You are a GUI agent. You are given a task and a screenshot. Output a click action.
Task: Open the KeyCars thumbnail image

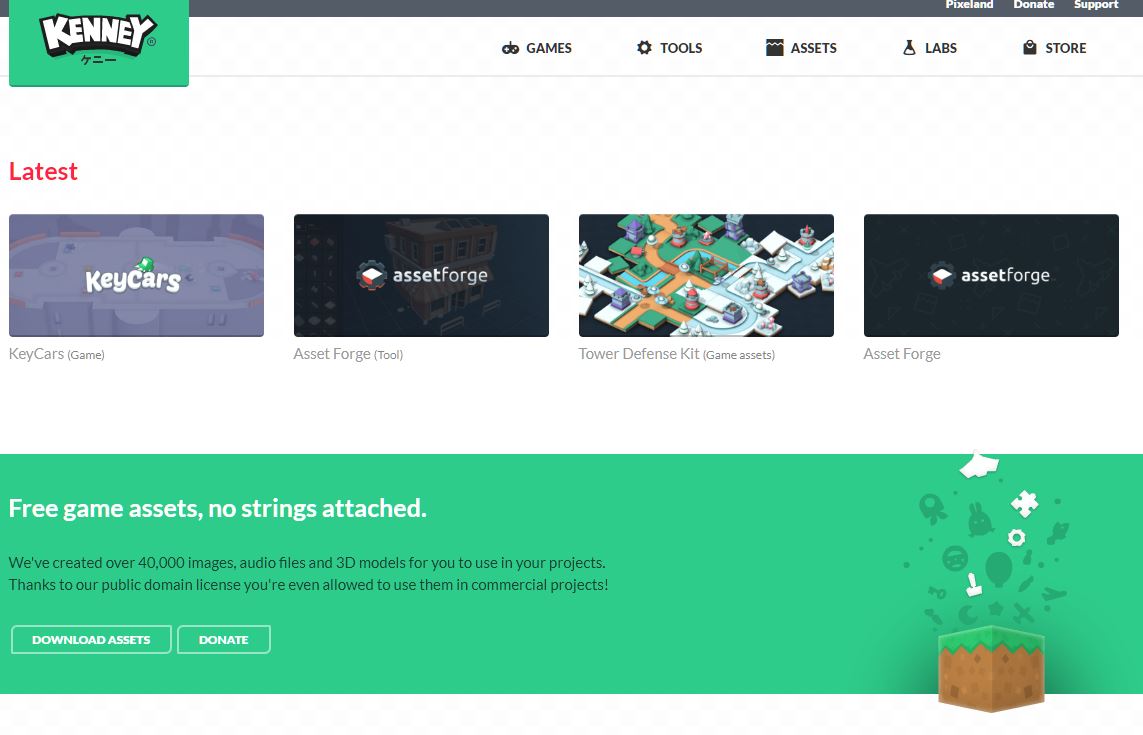tap(136, 275)
